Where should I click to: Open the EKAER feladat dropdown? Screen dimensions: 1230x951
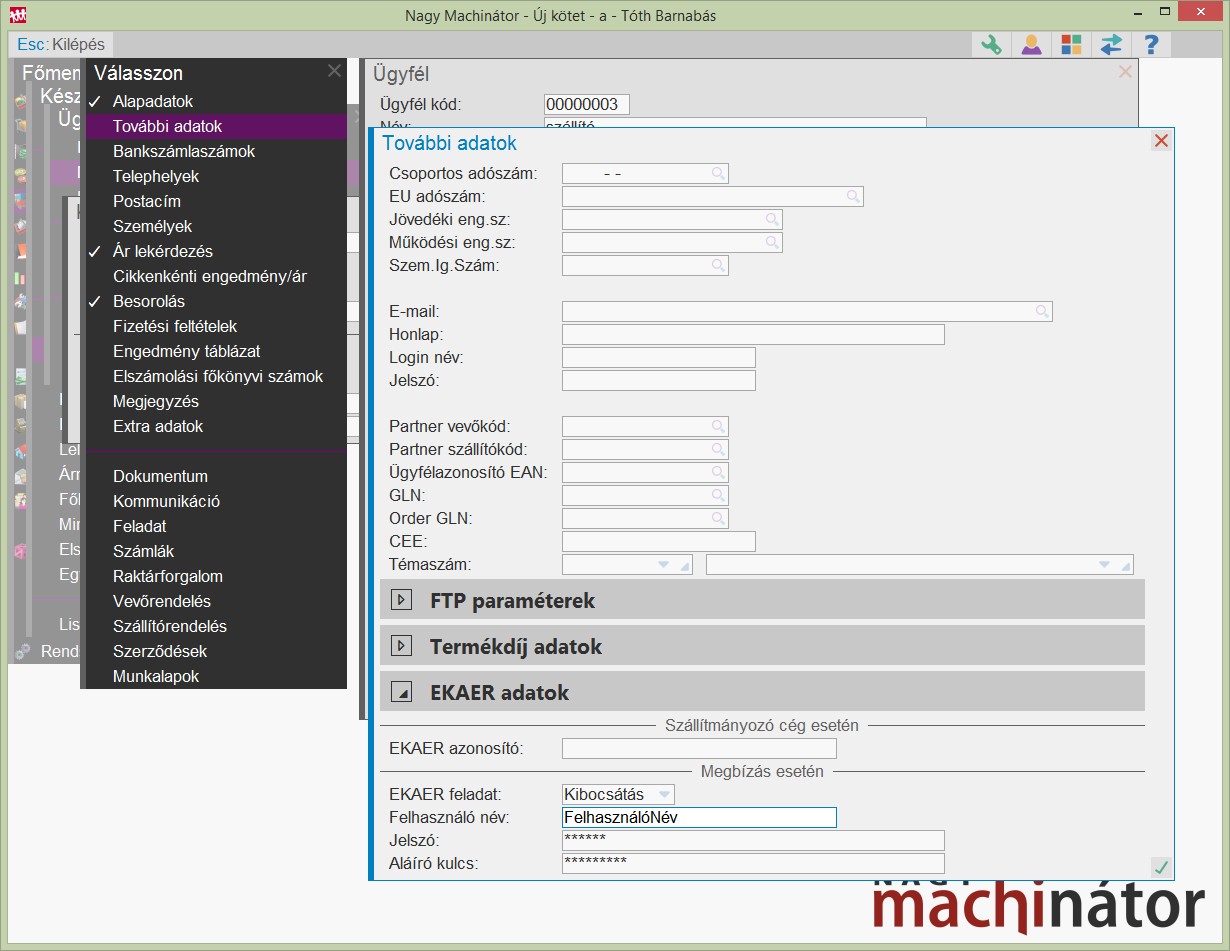663,794
